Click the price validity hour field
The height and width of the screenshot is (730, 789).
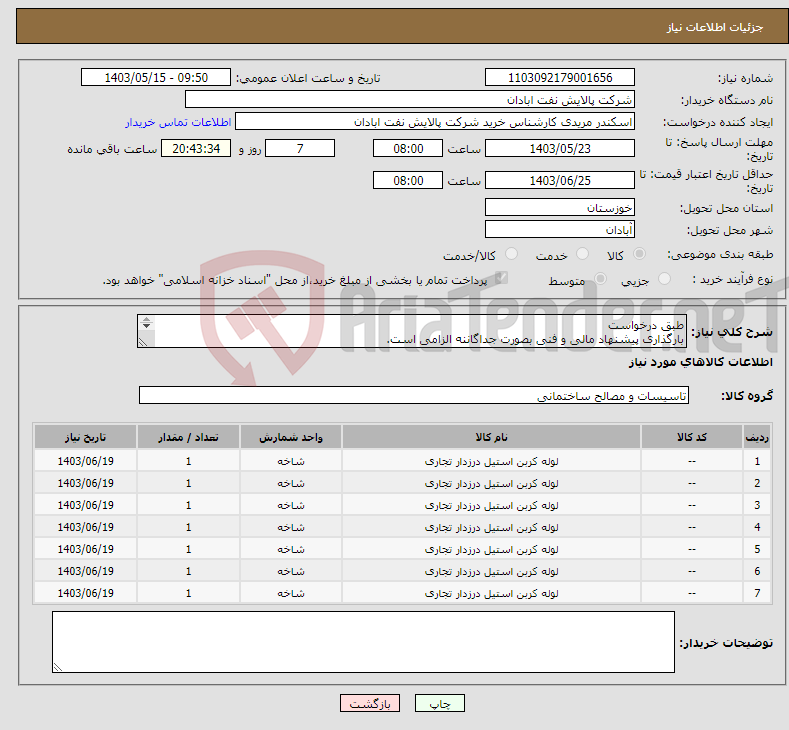pos(408,180)
